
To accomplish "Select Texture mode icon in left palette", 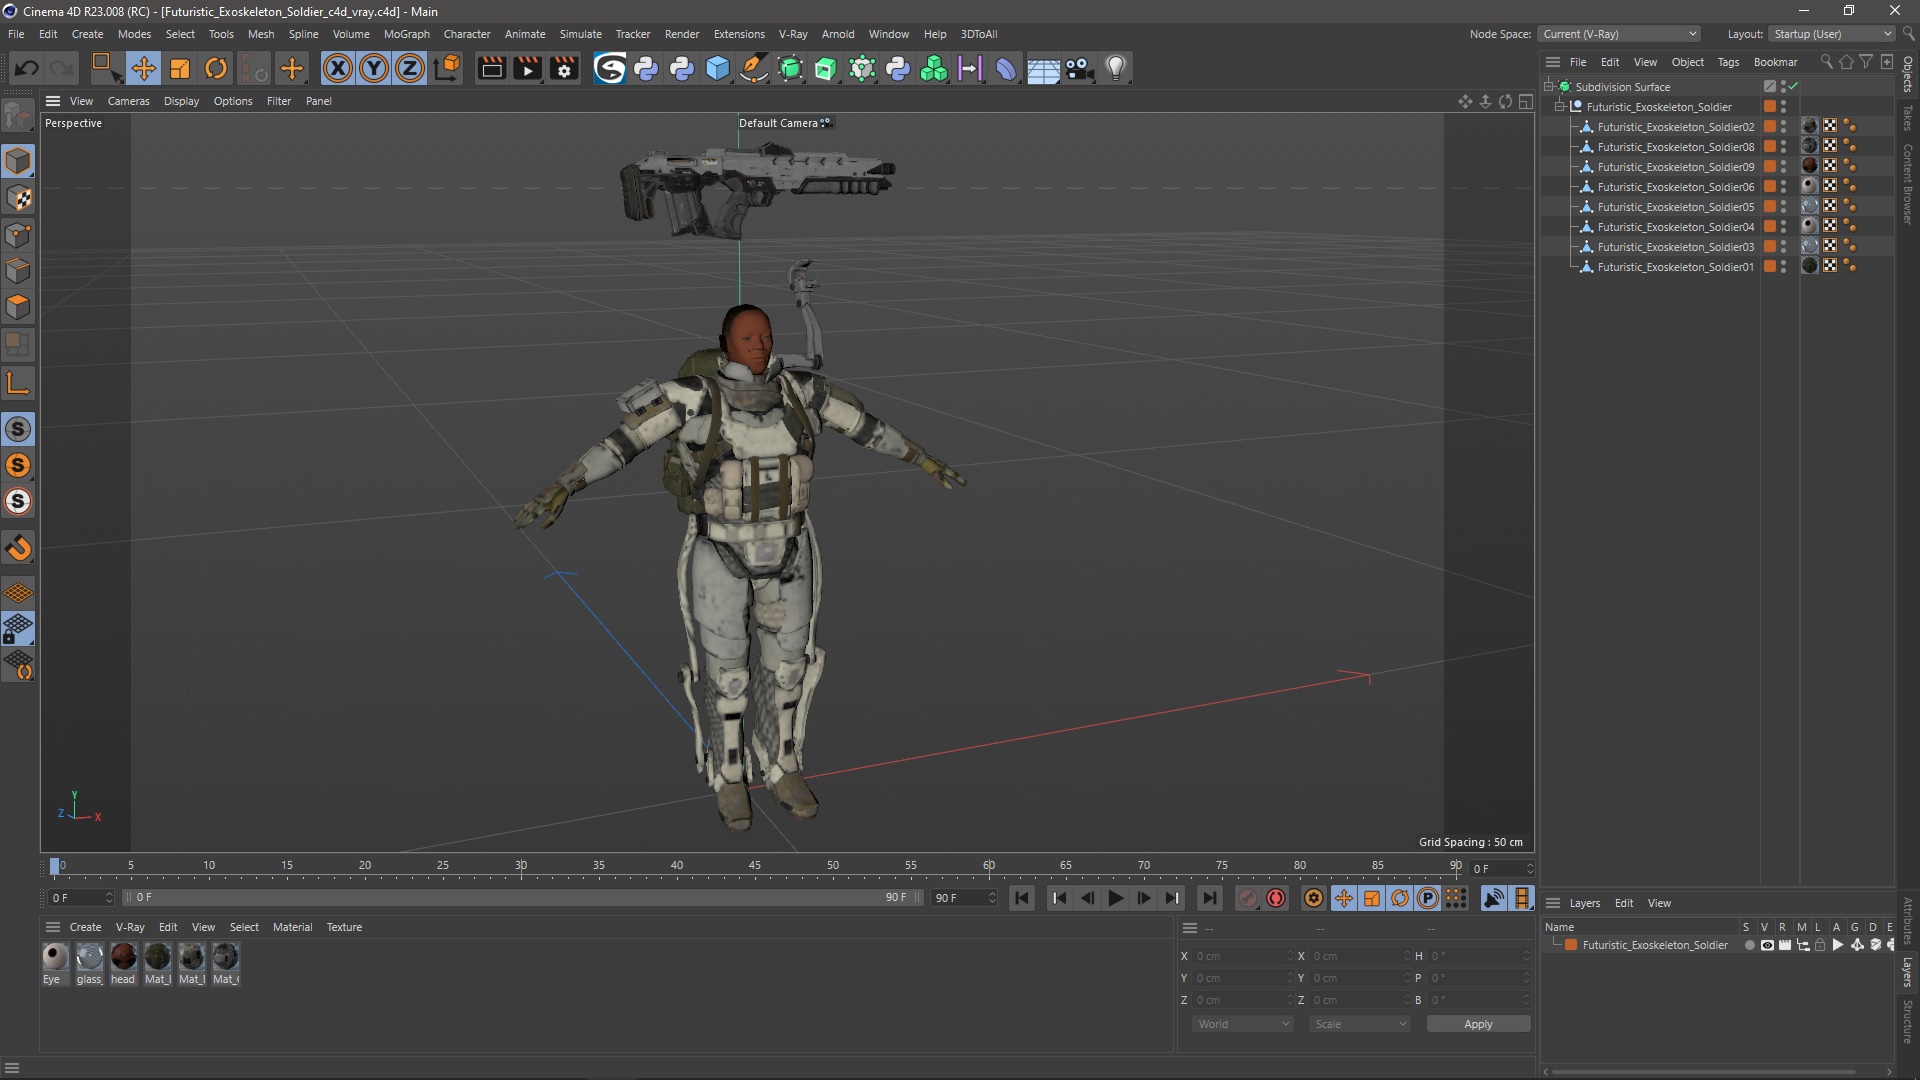I will 19,198.
